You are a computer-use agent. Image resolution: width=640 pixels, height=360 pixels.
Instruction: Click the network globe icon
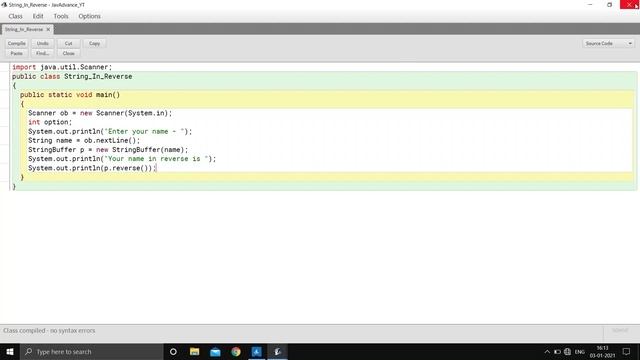pos(567,351)
